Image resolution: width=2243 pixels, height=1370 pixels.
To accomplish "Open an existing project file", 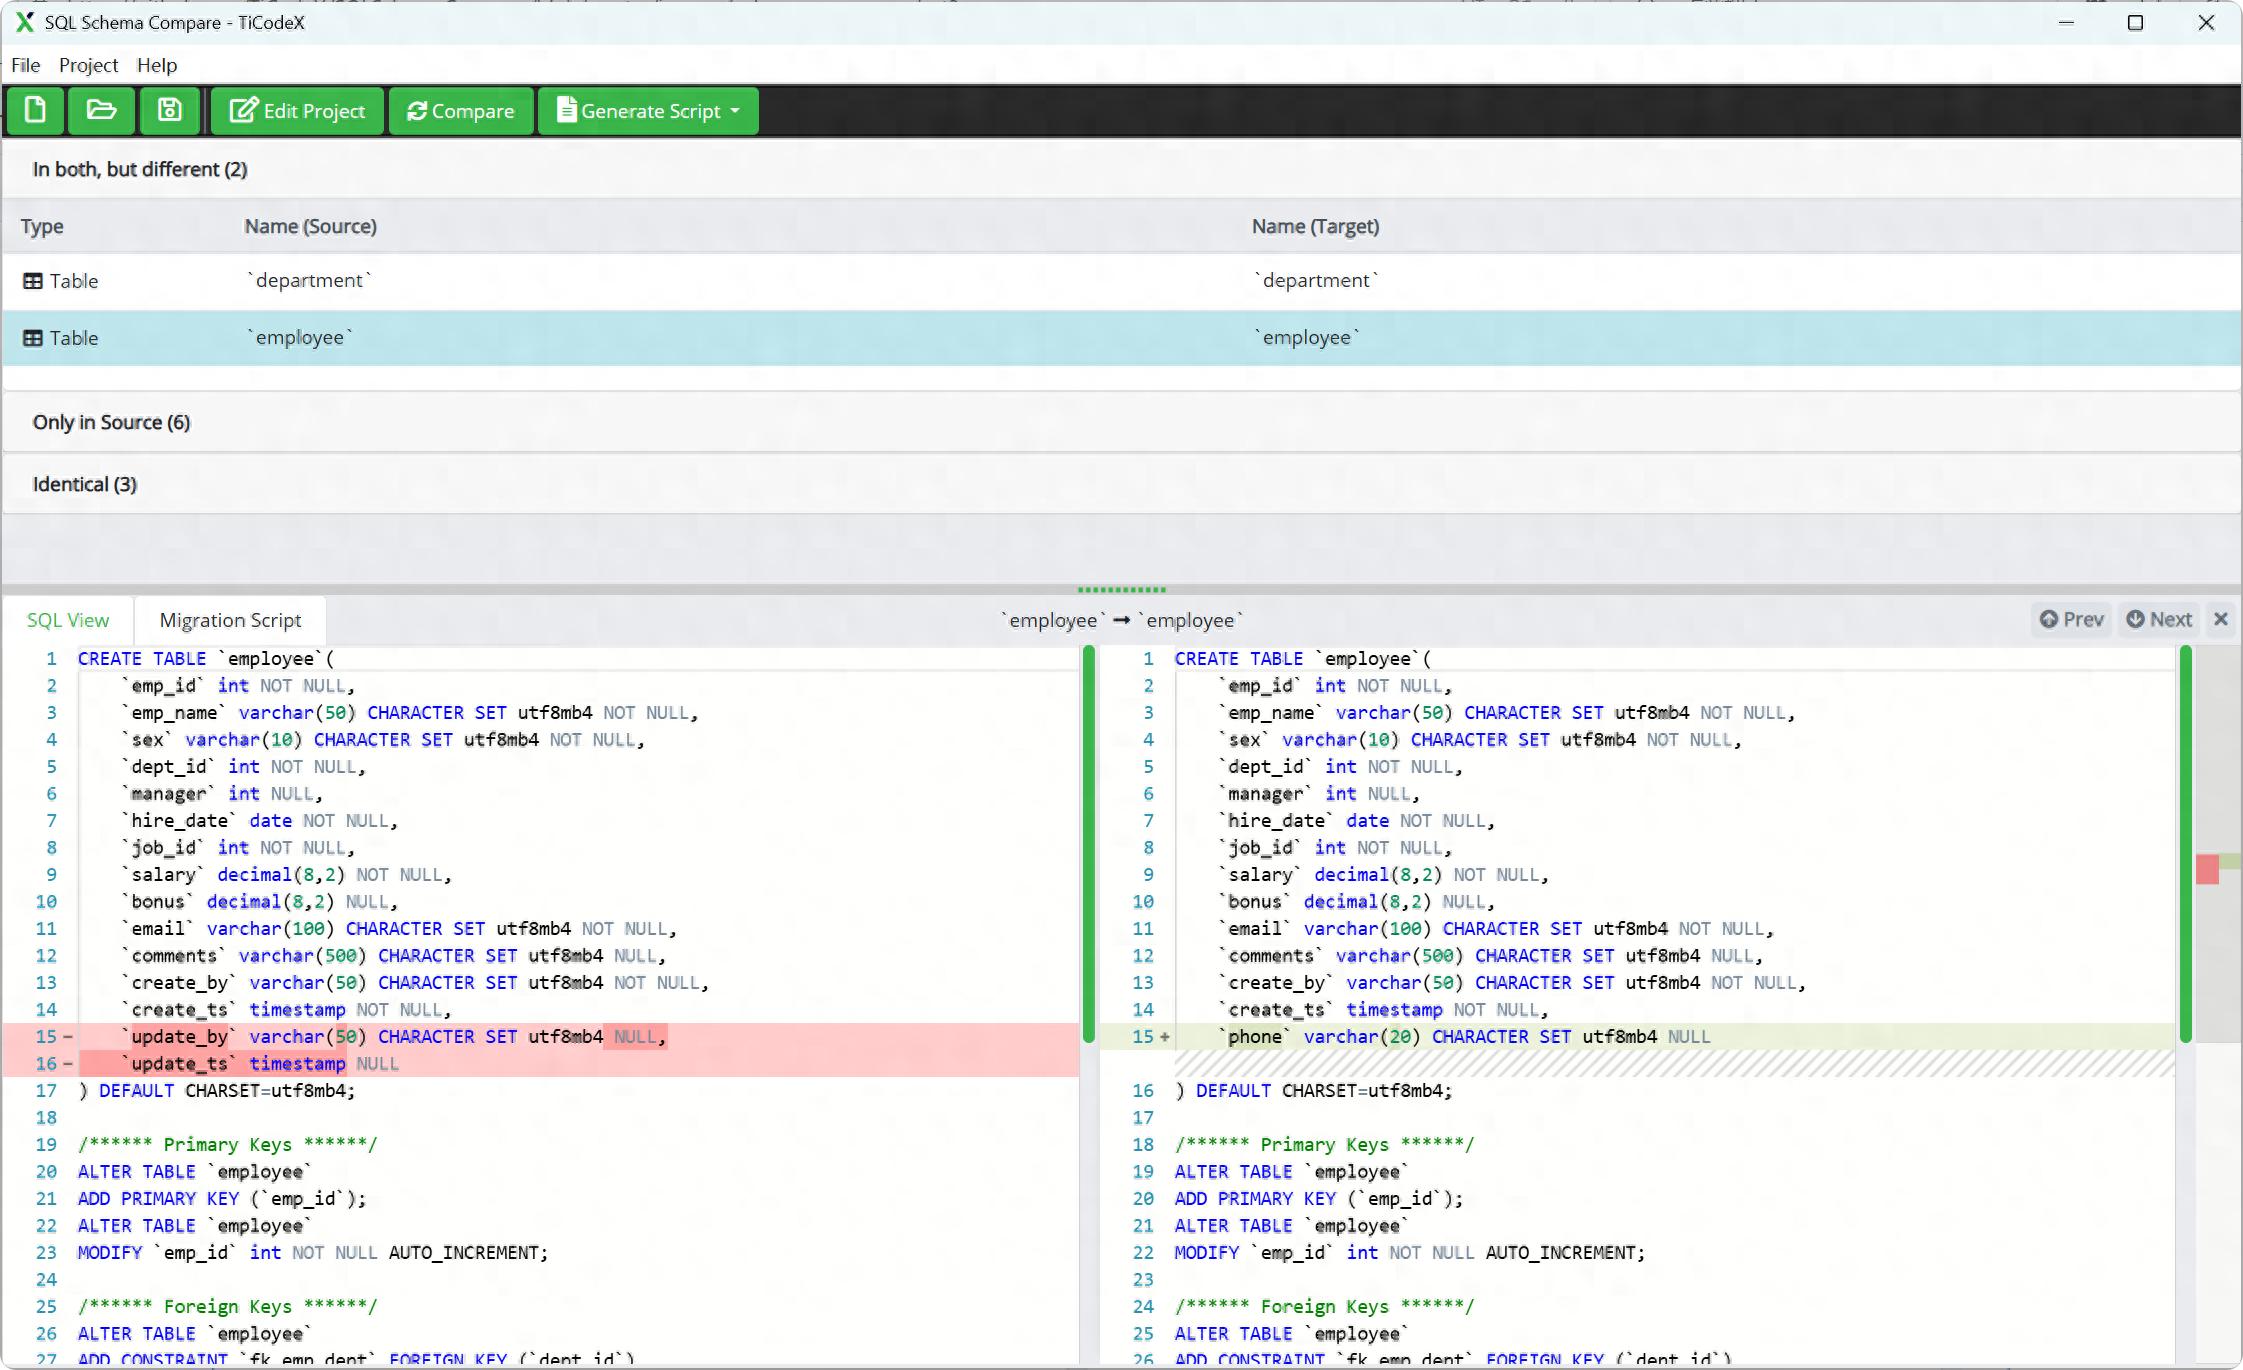I will 102,111.
